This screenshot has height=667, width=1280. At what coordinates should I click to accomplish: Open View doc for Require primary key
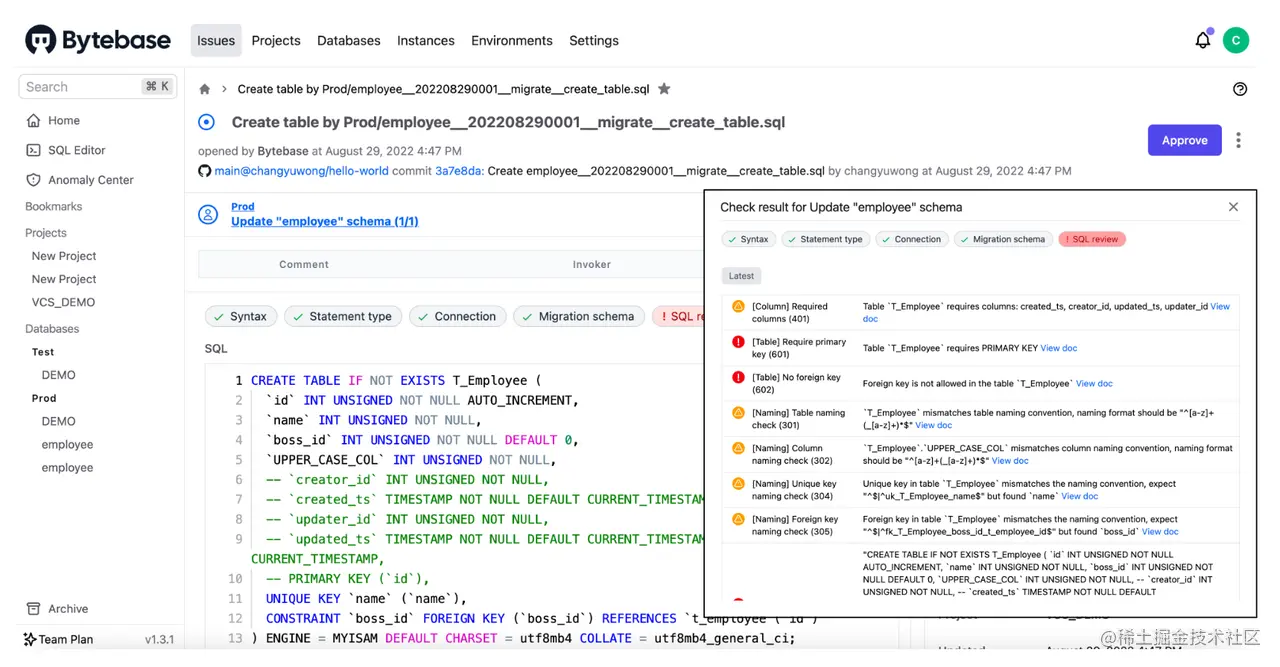[x=1058, y=348]
